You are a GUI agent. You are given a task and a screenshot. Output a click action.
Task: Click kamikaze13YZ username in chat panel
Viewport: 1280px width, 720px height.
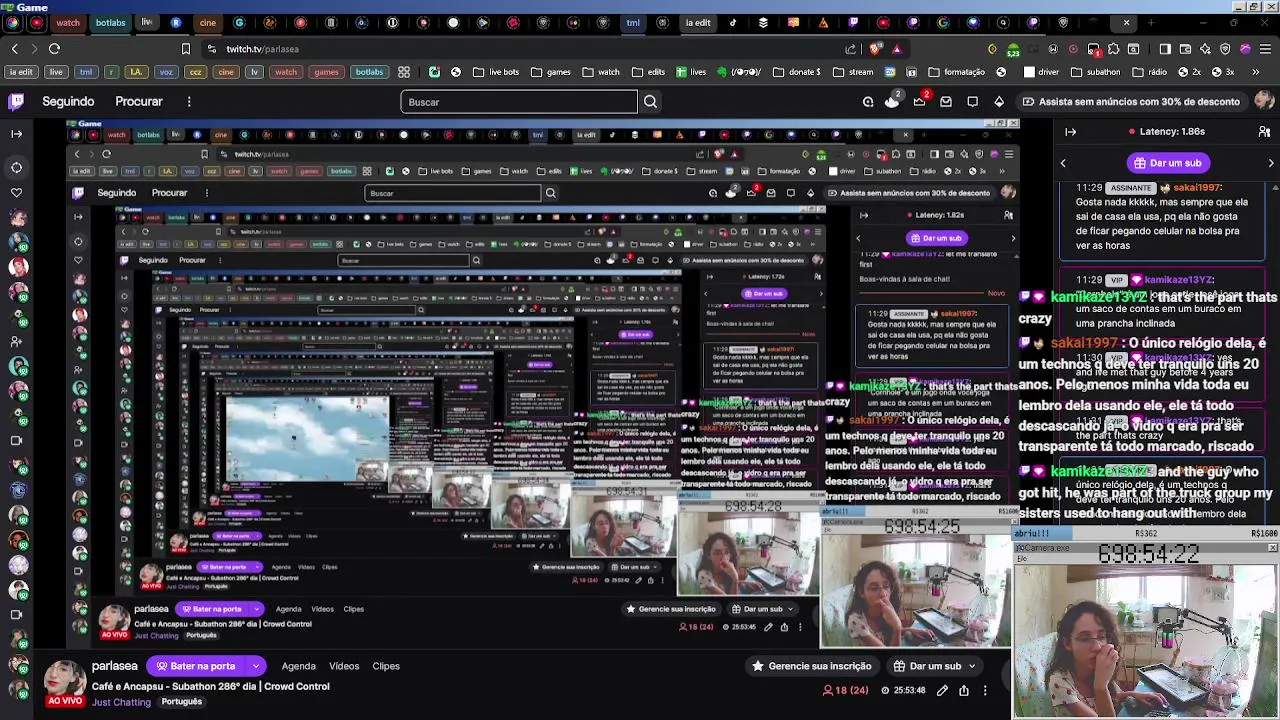coord(1179,280)
